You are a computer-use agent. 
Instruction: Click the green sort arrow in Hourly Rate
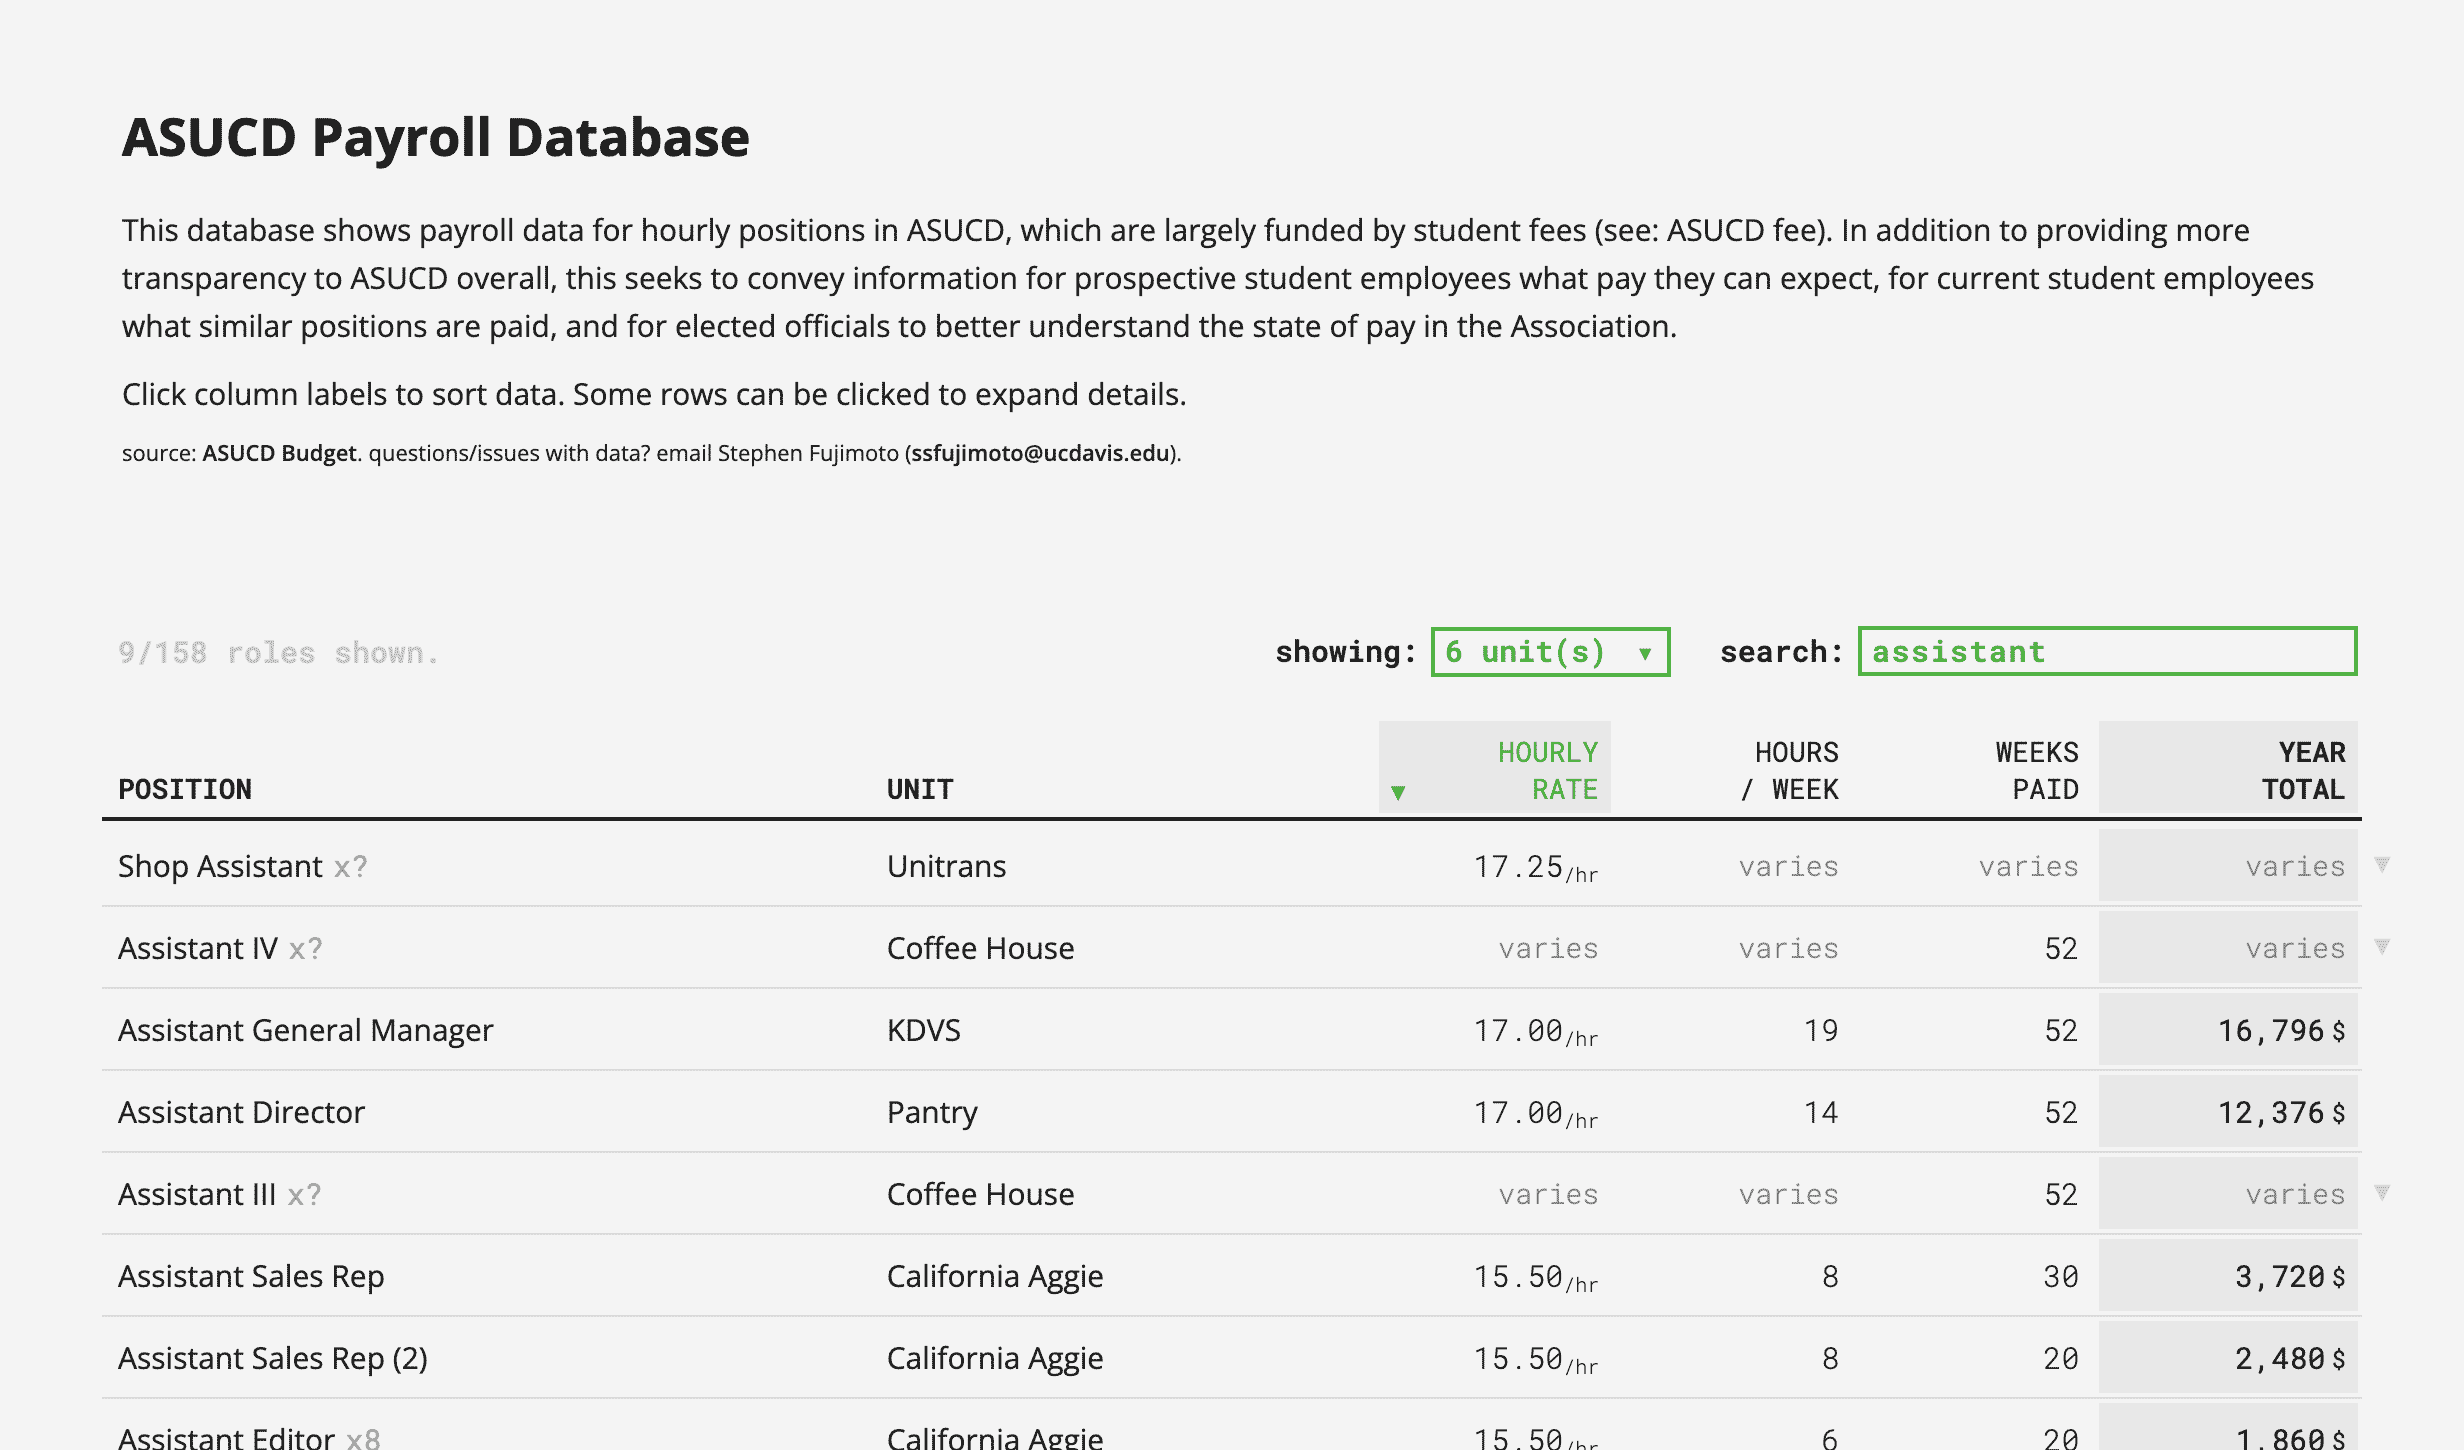tap(1398, 793)
